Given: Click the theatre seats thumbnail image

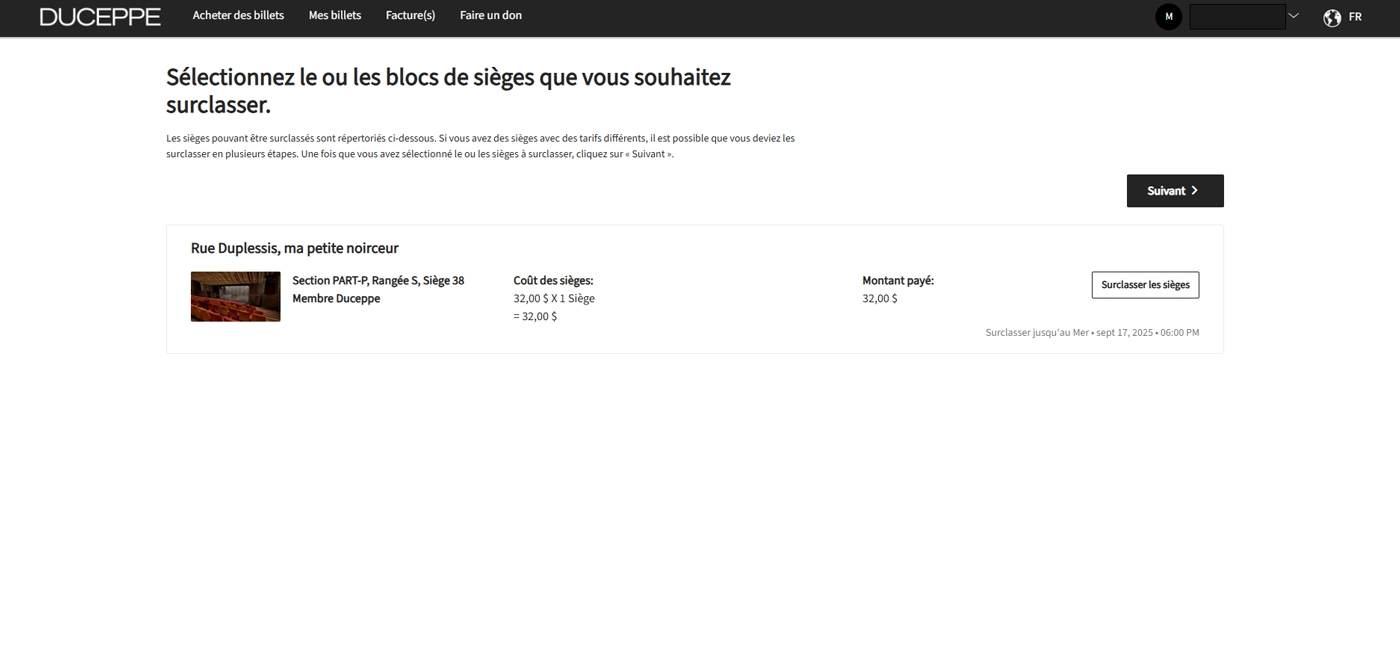Looking at the screenshot, I should click(235, 297).
